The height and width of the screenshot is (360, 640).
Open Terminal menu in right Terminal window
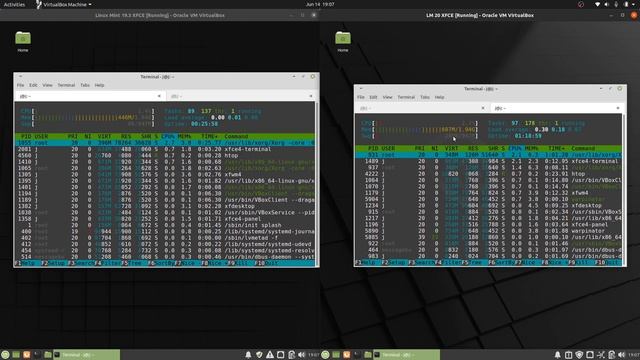point(406,97)
